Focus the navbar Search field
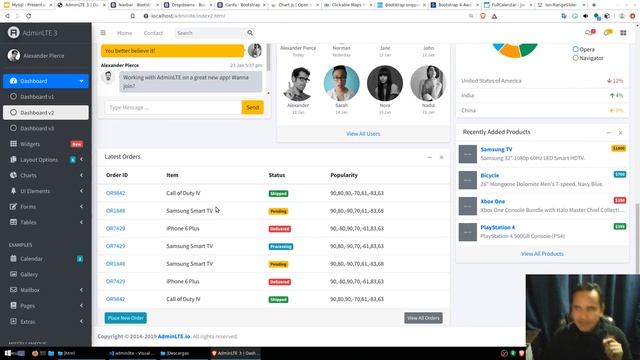The width and height of the screenshot is (640, 360). tap(210, 33)
